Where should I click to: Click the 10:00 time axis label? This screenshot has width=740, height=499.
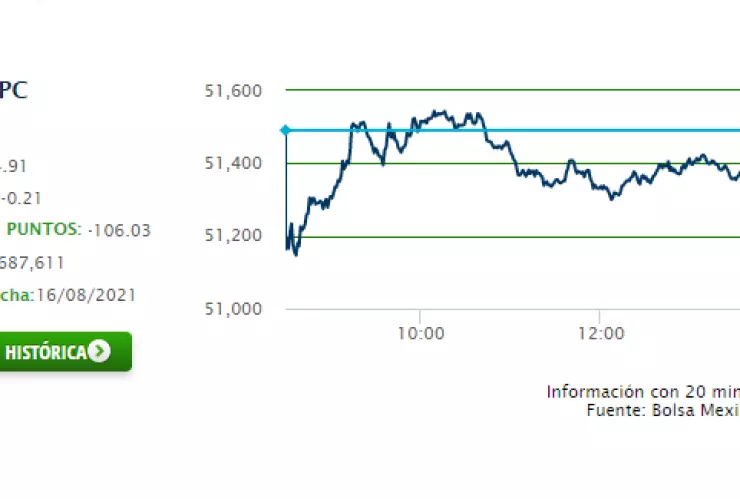pos(420,333)
